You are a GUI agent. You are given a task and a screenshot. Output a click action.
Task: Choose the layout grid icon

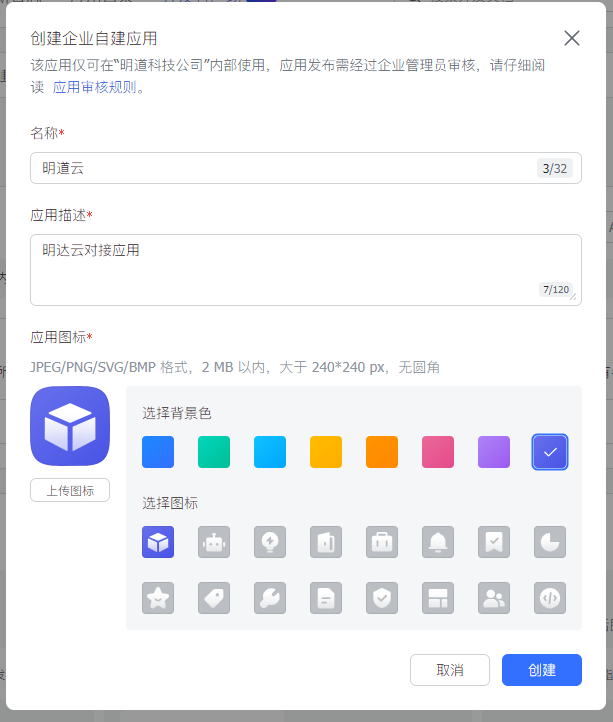438,598
